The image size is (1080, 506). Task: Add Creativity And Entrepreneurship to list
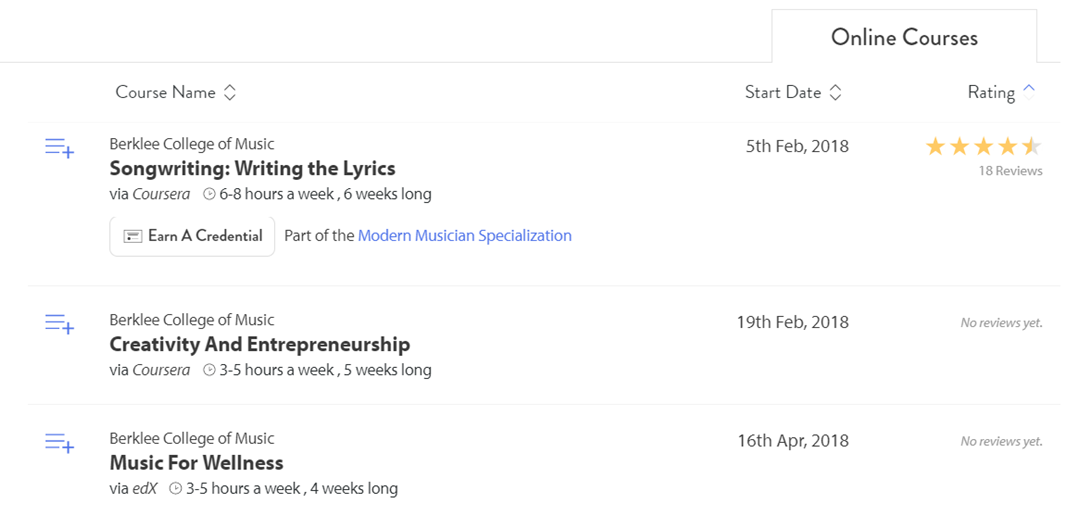pos(59,324)
